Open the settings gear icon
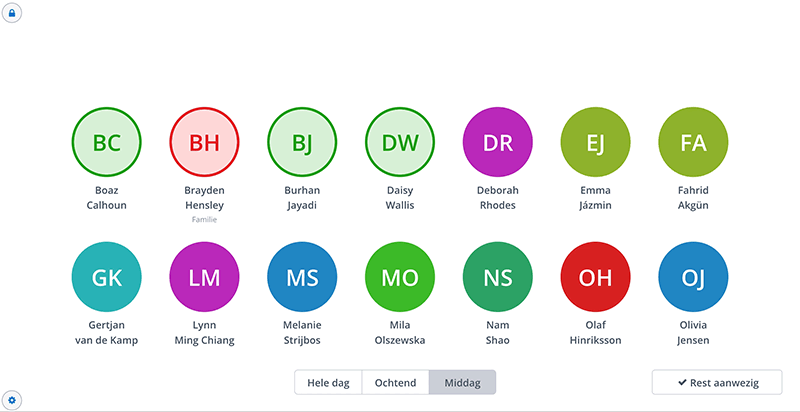800x412 pixels. tap(12, 400)
